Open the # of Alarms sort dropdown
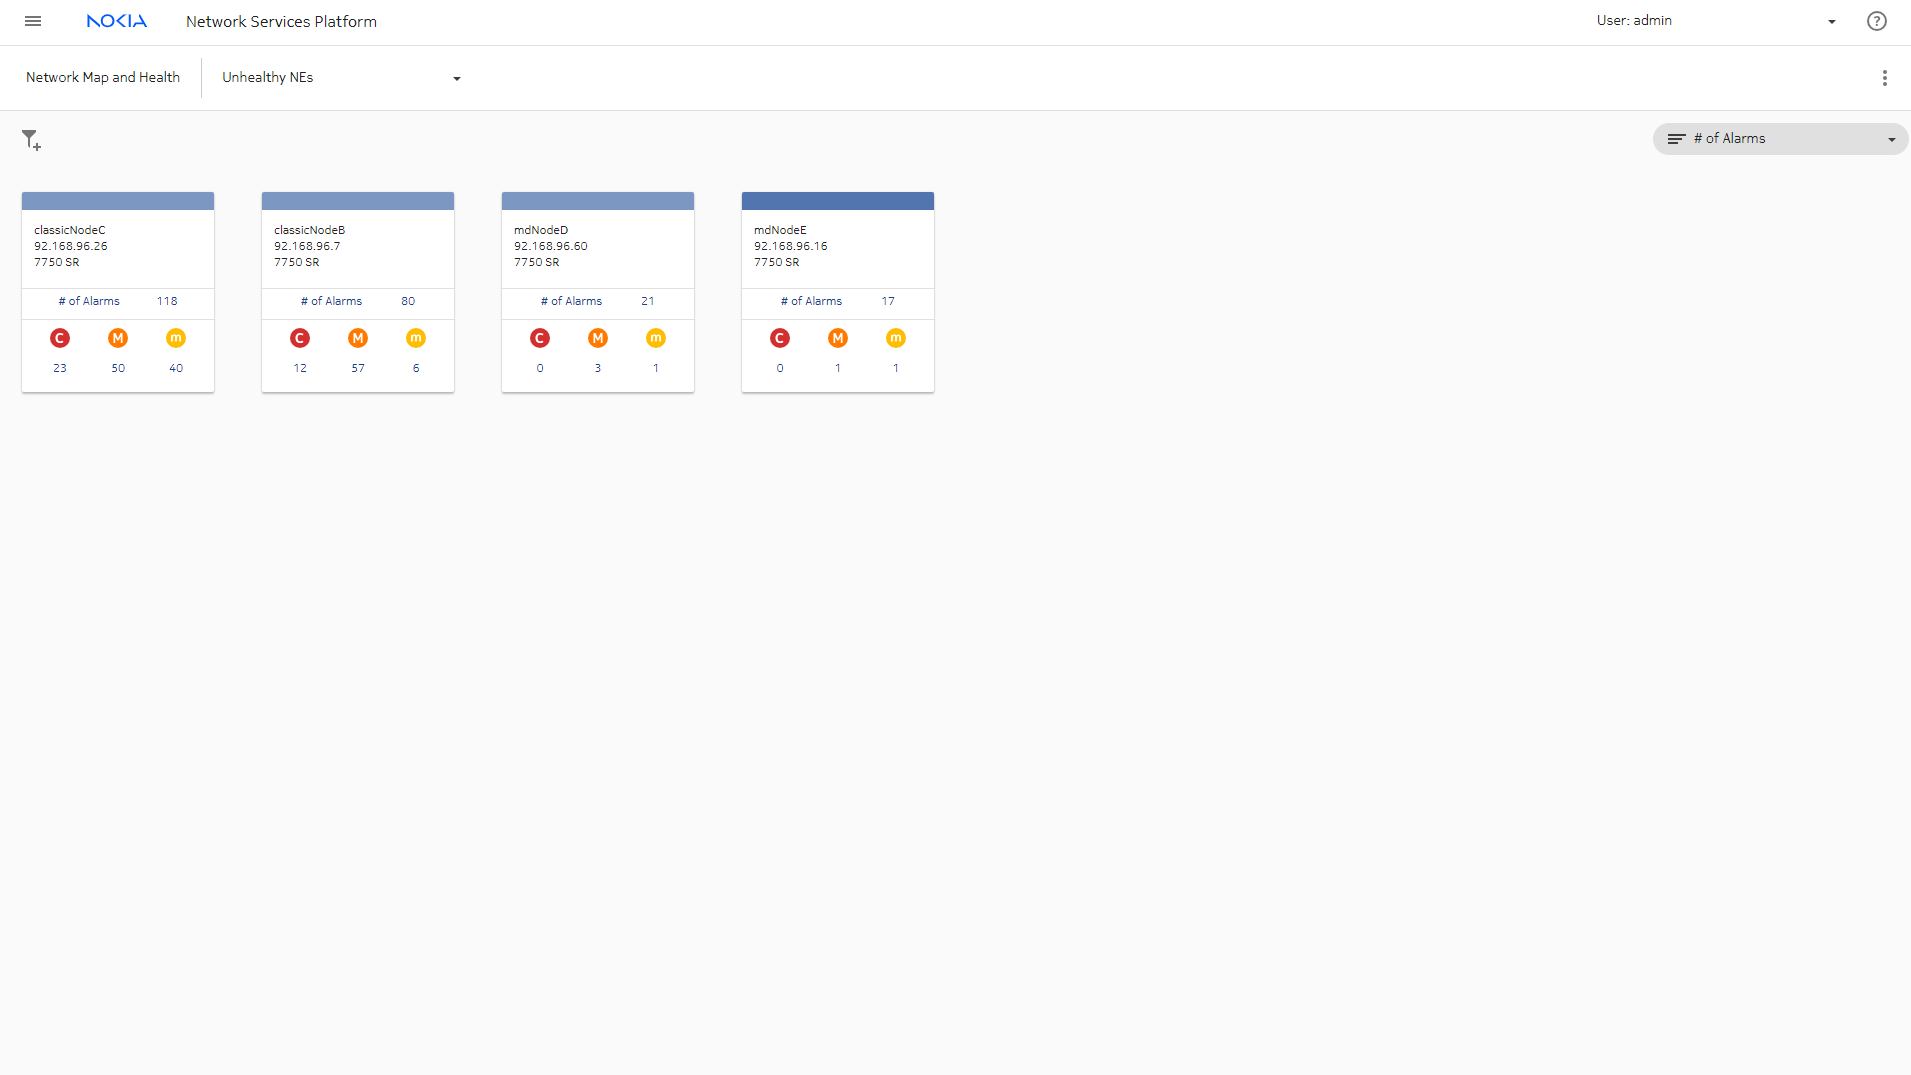1911x1075 pixels. tap(1780, 139)
